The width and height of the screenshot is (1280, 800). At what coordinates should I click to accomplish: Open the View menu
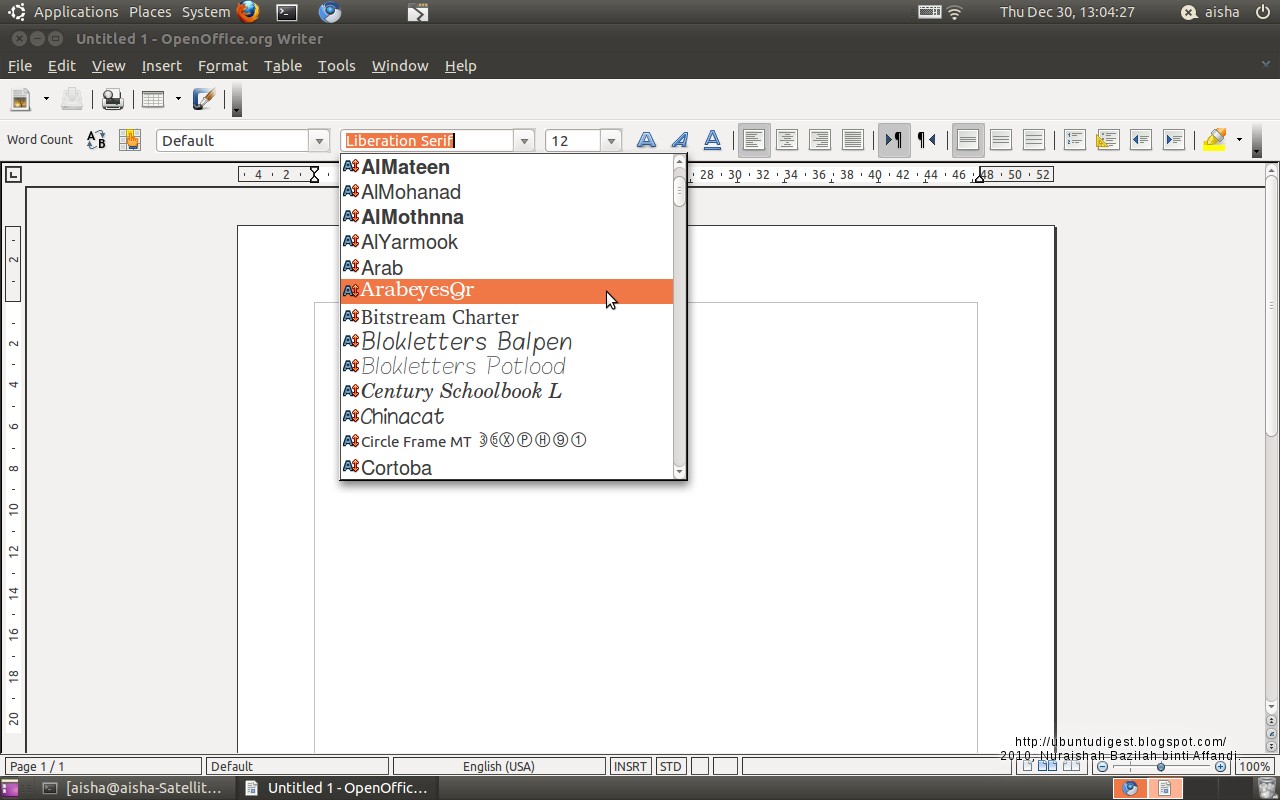(108, 66)
